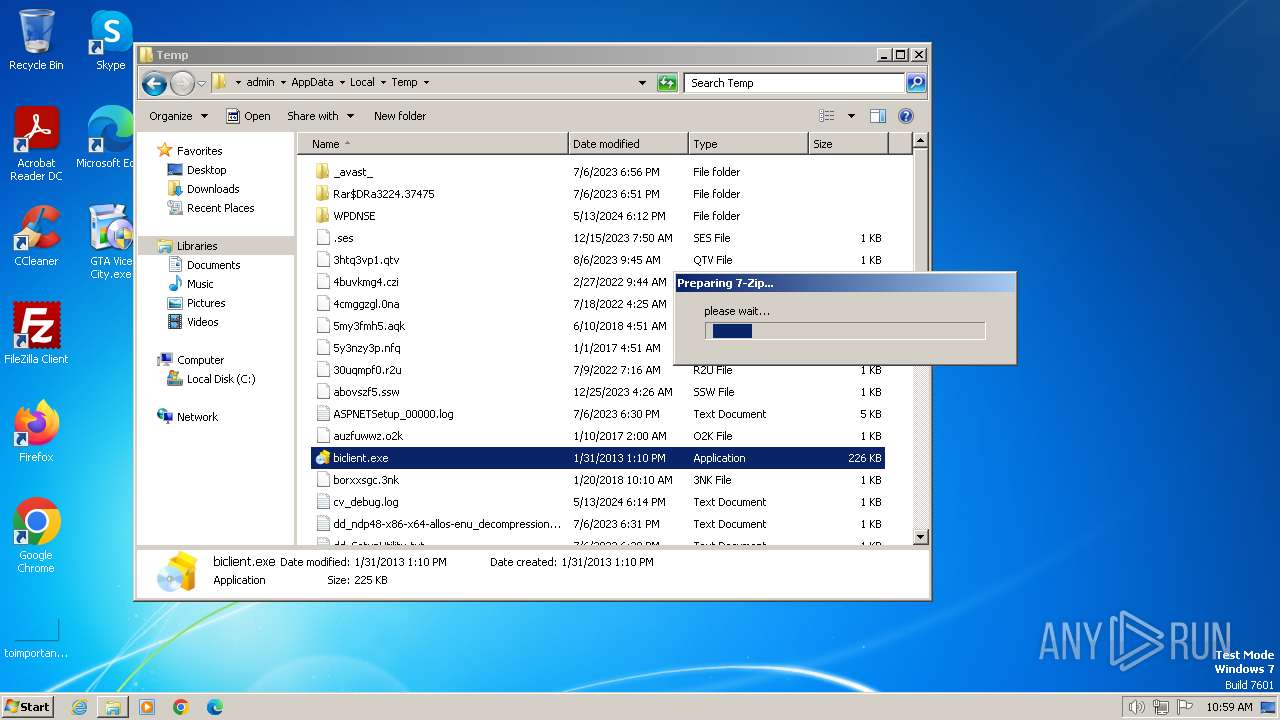This screenshot has height=720, width=1280.
Task: Click Open in Explorer toolbar
Action: coord(248,116)
